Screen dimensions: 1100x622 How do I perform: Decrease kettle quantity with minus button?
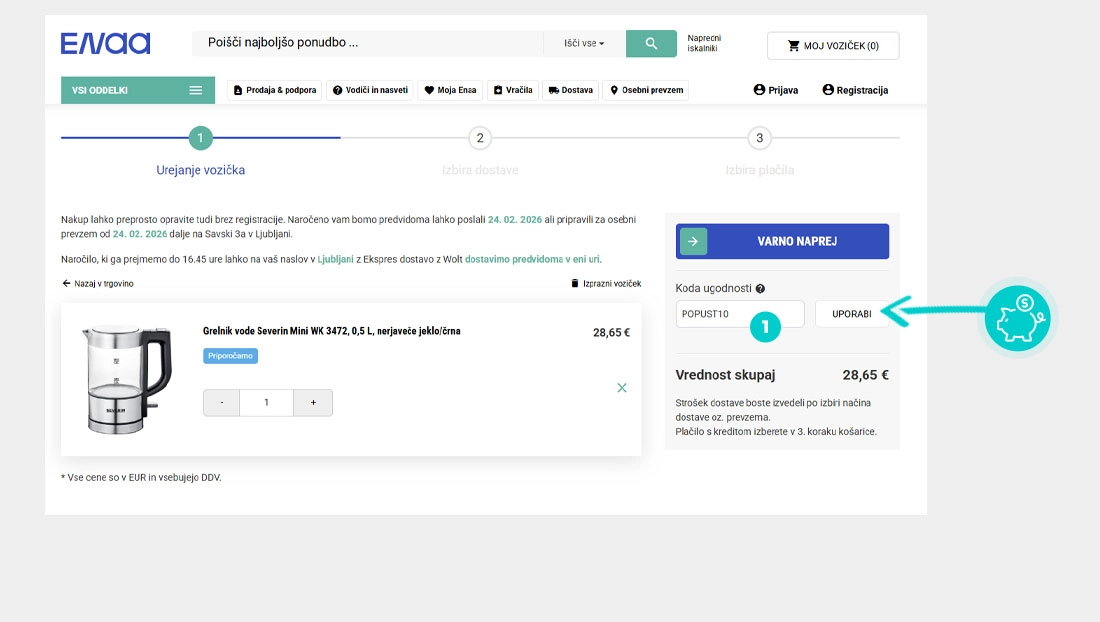pos(222,403)
